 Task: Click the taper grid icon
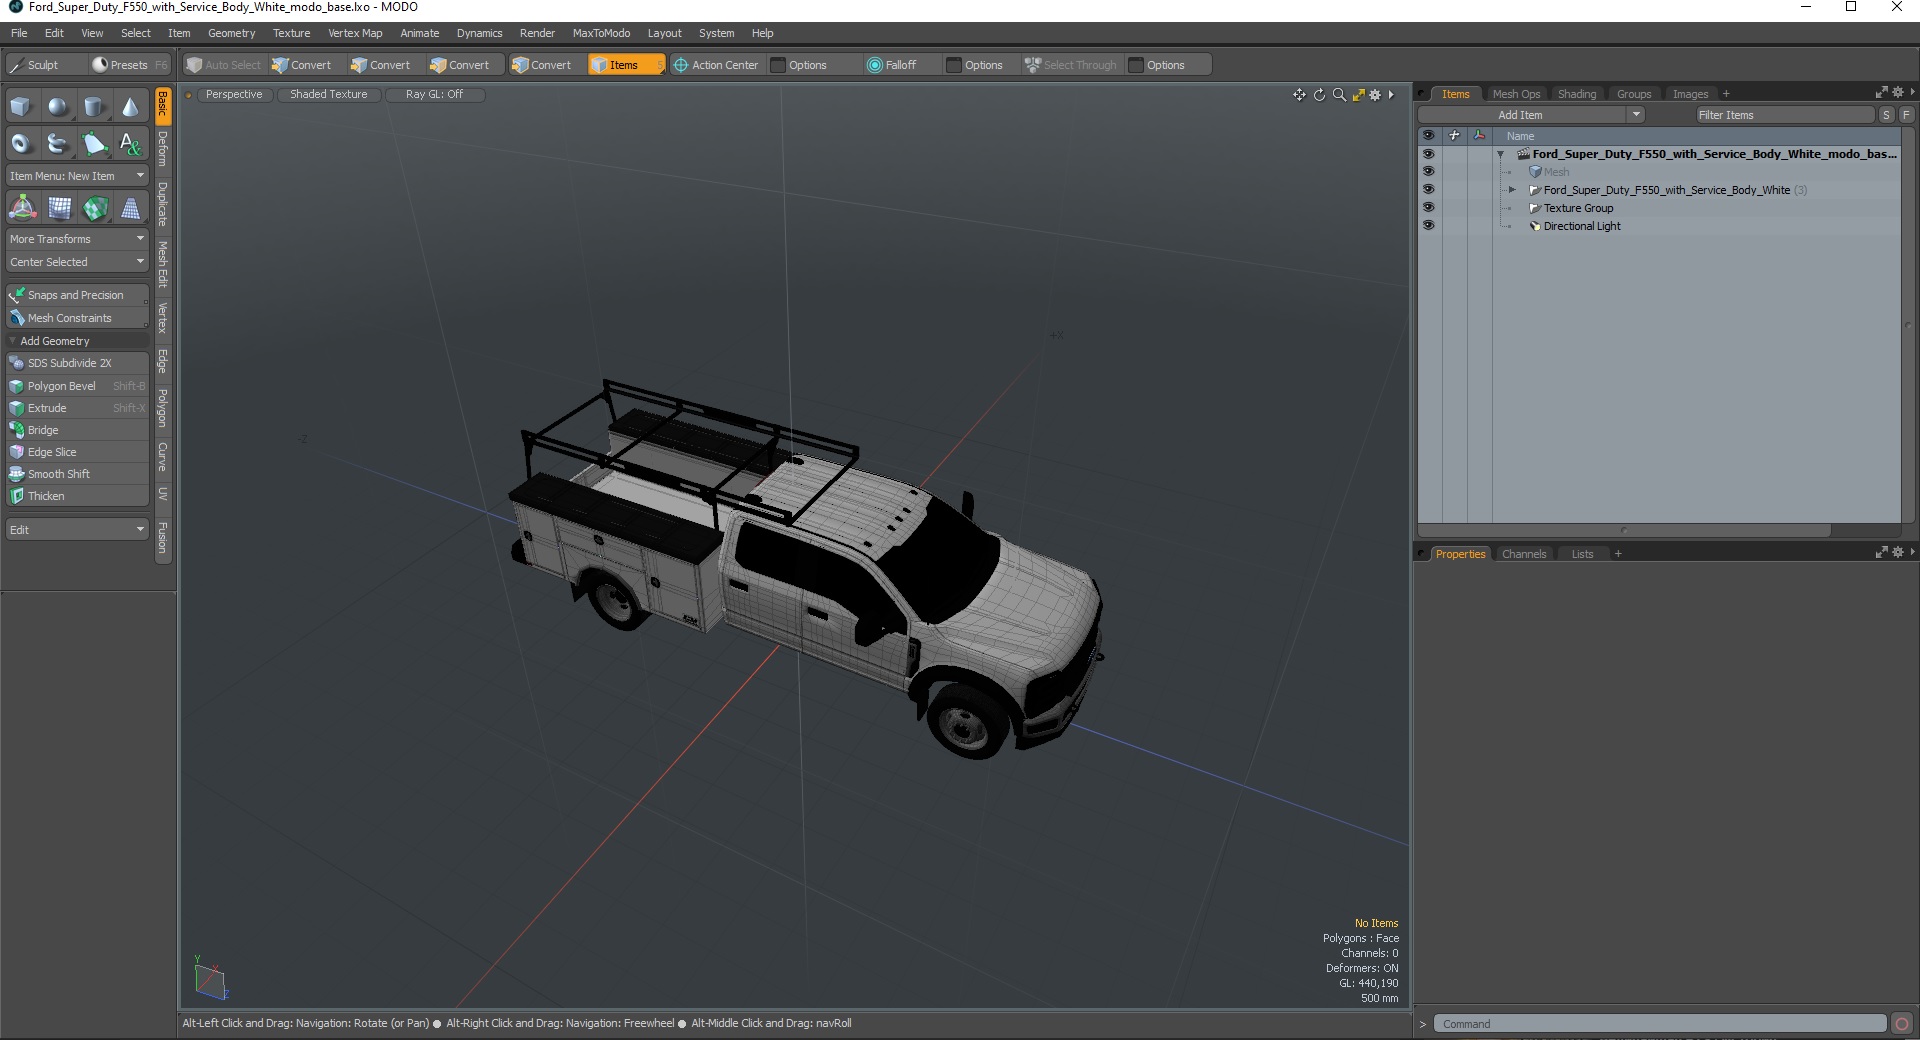[x=130, y=208]
